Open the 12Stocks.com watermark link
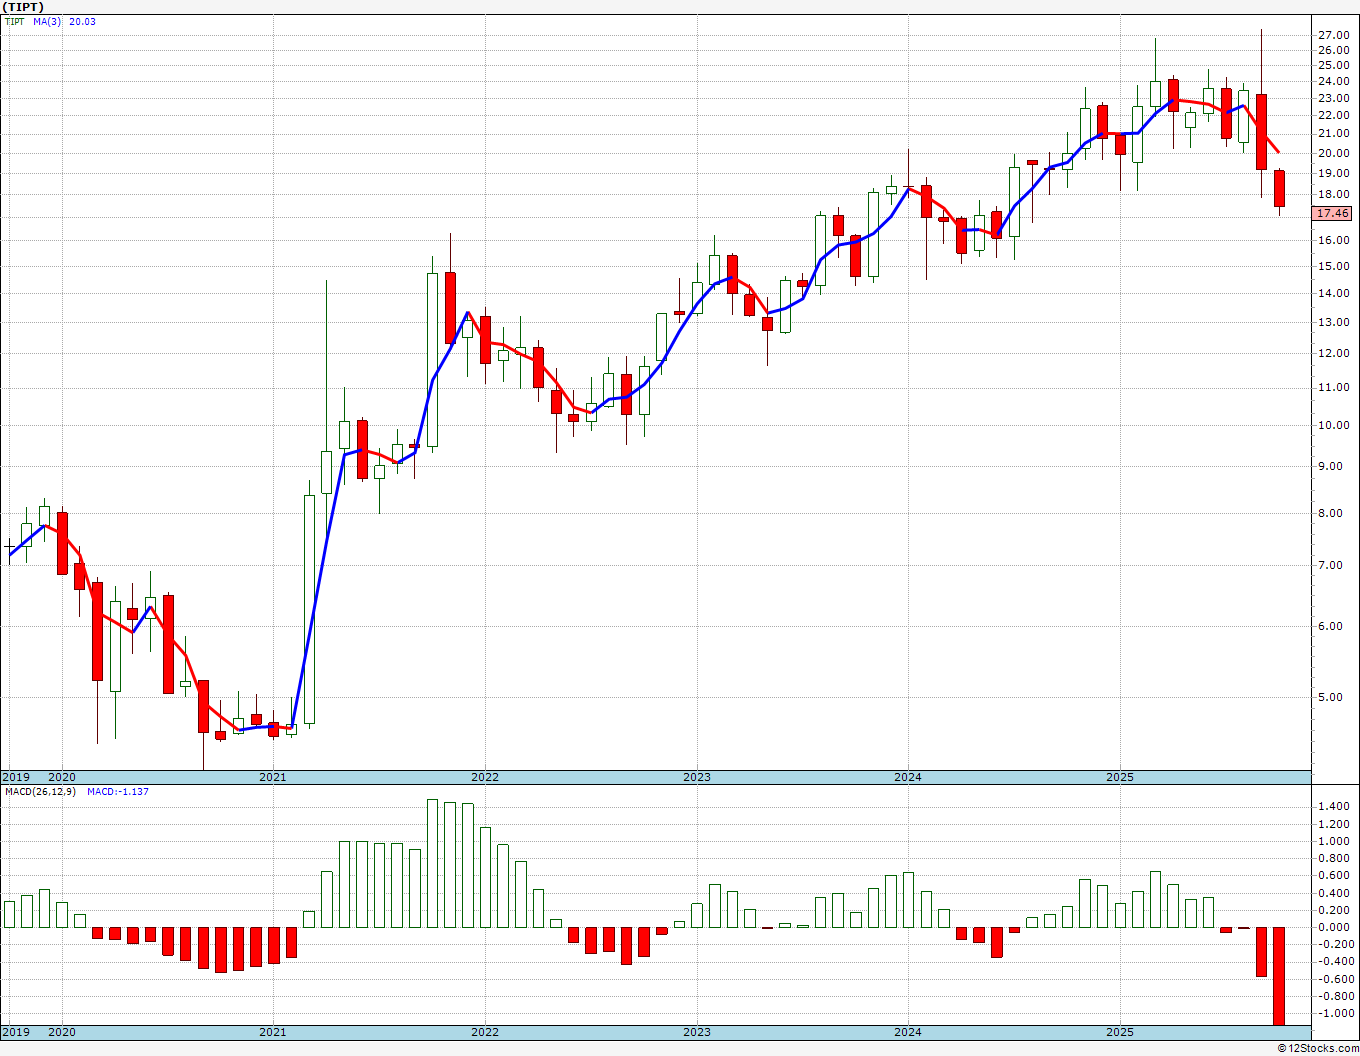 [1318, 1048]
